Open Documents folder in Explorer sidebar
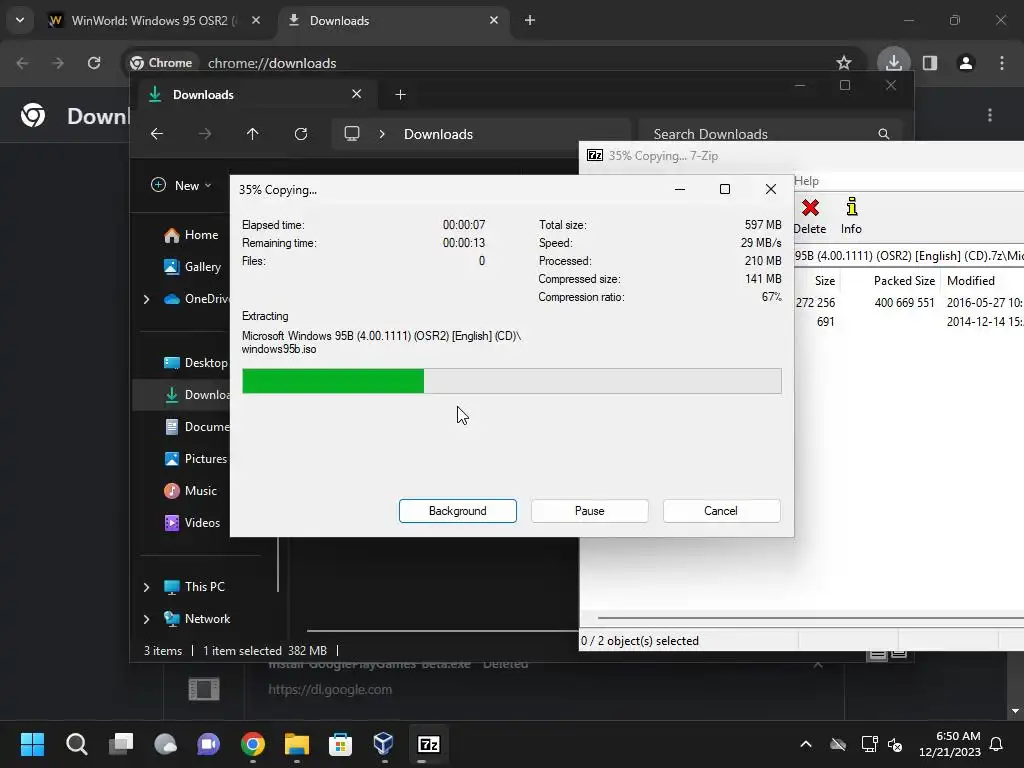The image size is (1024, 768). (196, 426)
